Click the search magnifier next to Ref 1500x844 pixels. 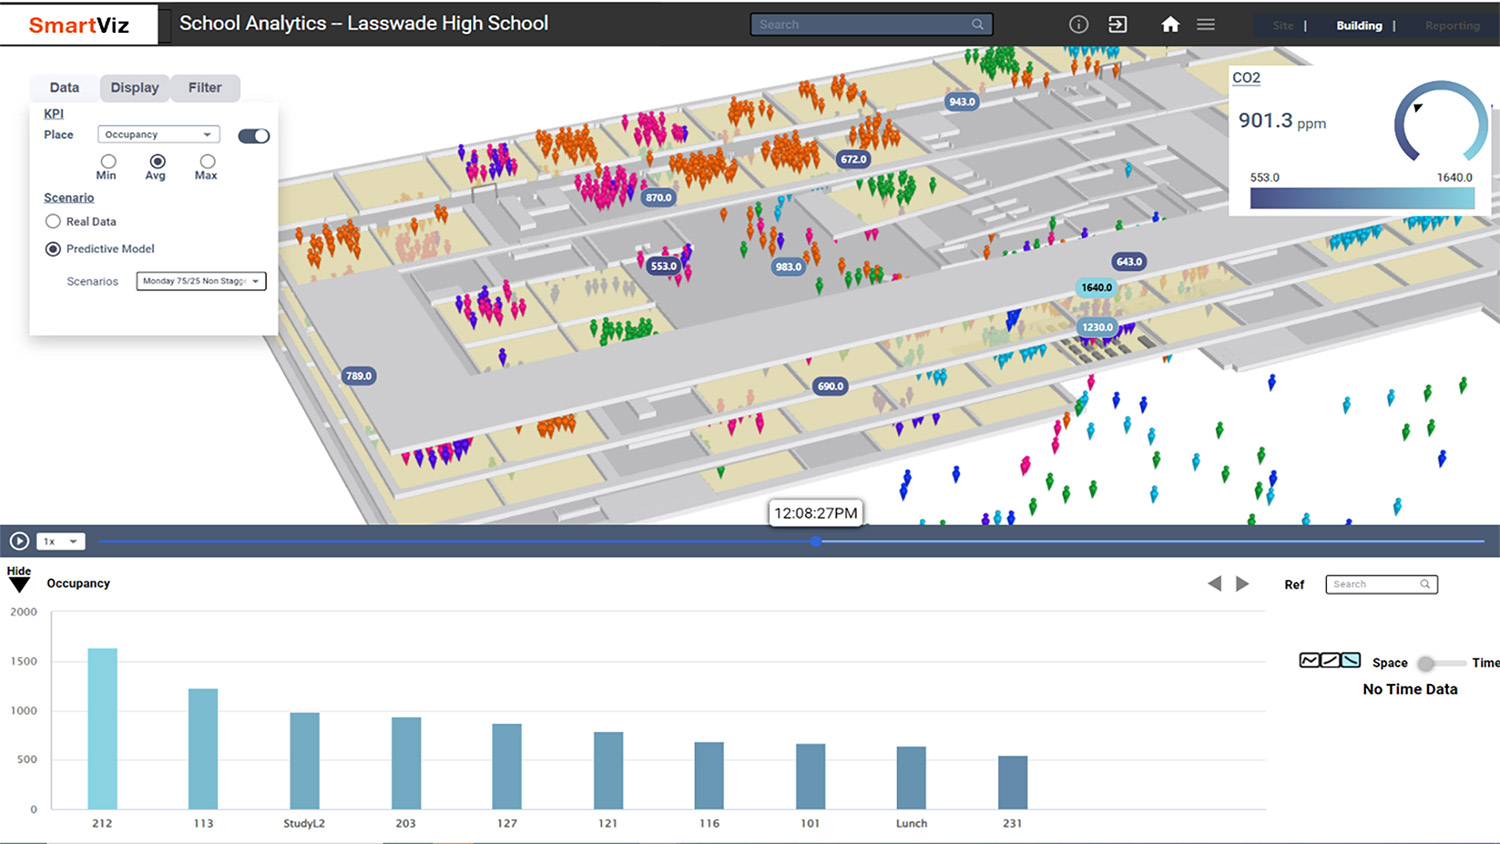click(1427, 584)
